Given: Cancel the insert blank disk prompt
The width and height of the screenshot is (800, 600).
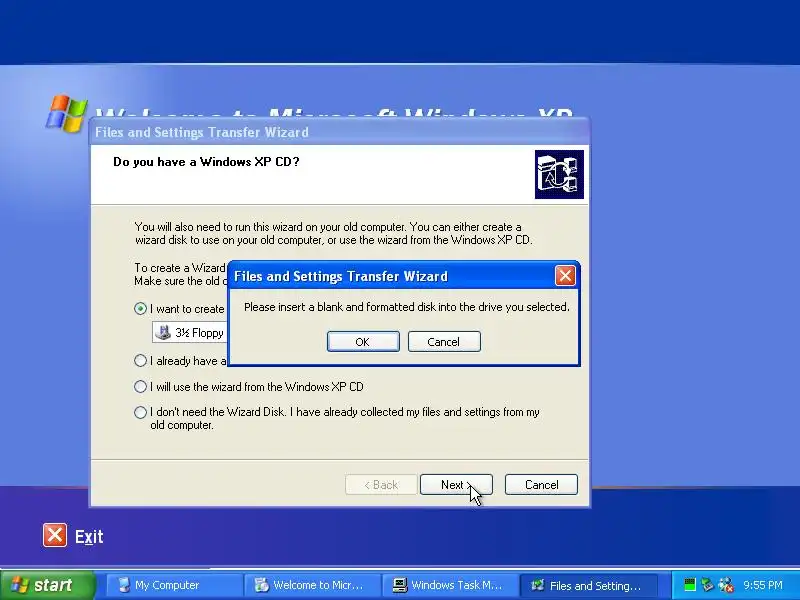Looking at the screenshot, I should coord(444,341).
